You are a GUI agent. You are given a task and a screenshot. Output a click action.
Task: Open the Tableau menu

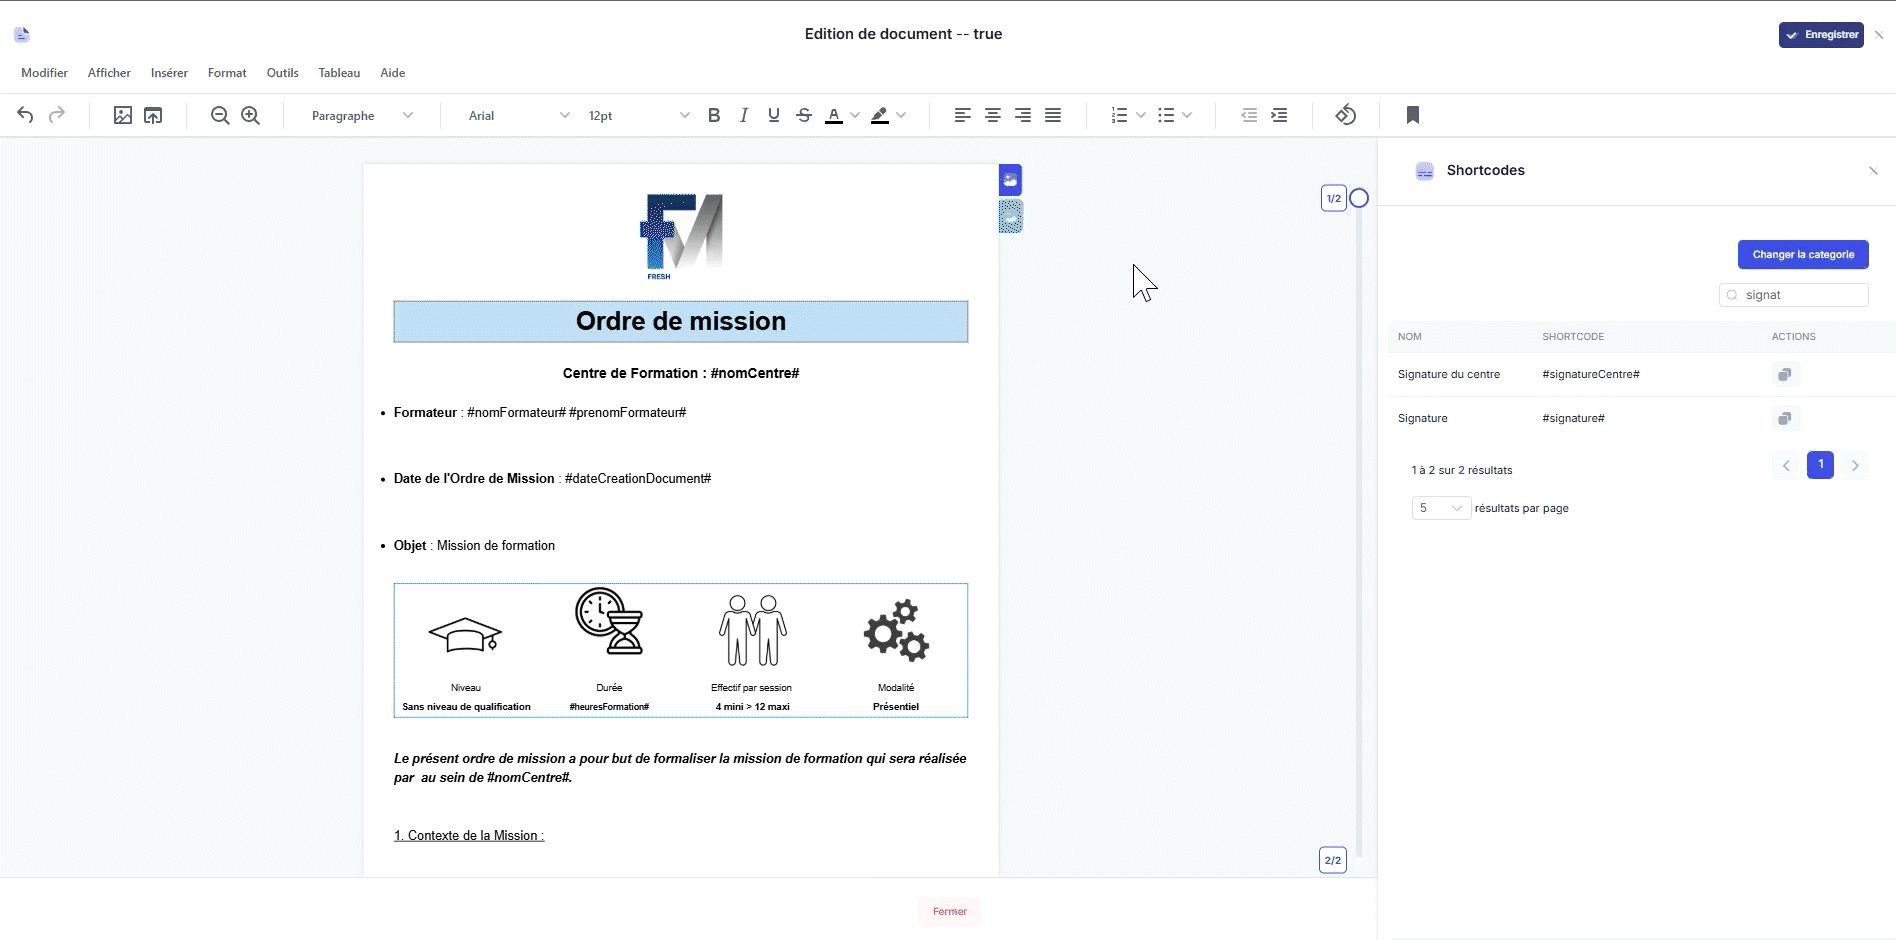[339, 73]
